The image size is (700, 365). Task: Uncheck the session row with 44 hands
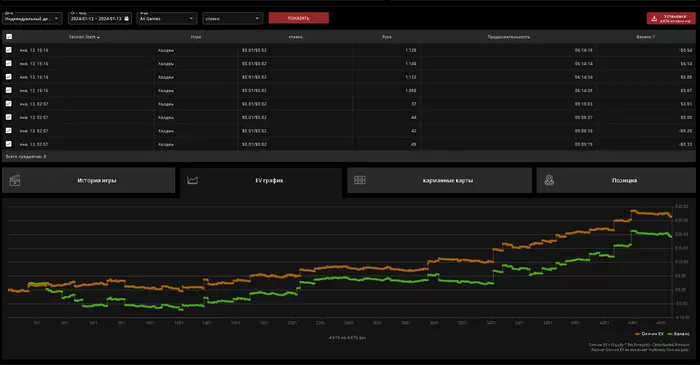click(8, 117)
